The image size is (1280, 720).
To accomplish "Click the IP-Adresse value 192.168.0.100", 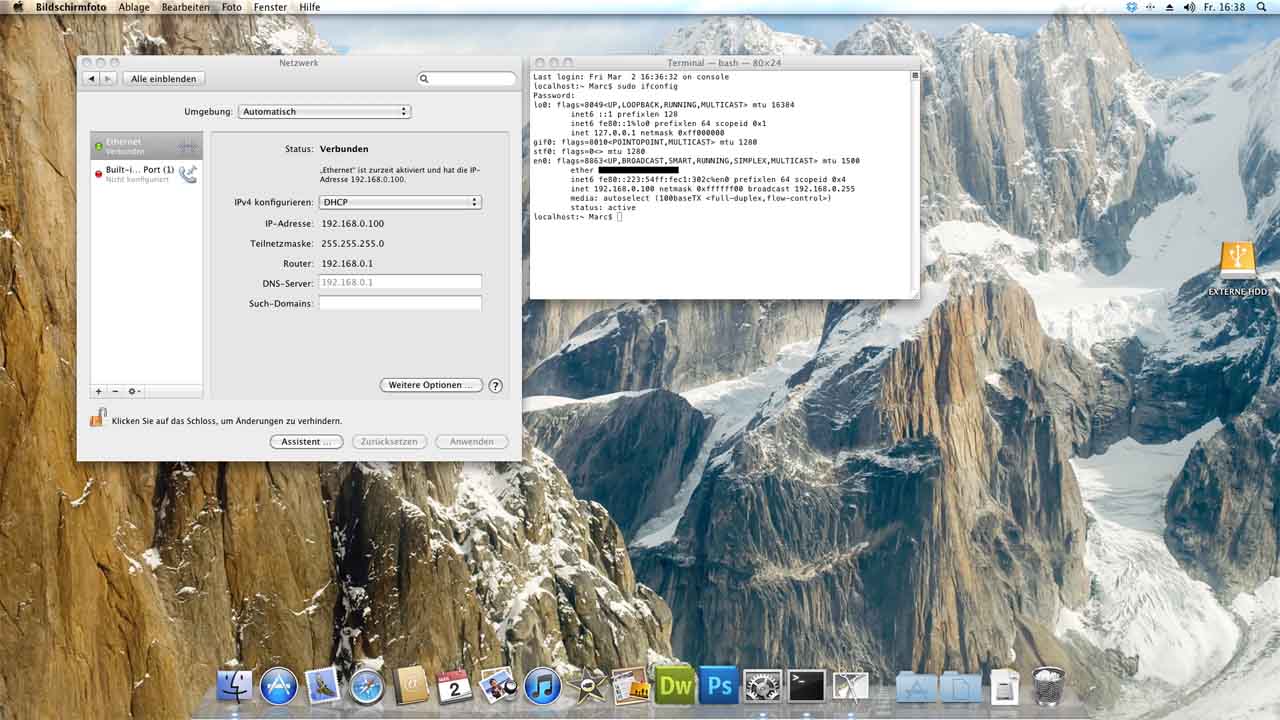I will tap(352, 223).
